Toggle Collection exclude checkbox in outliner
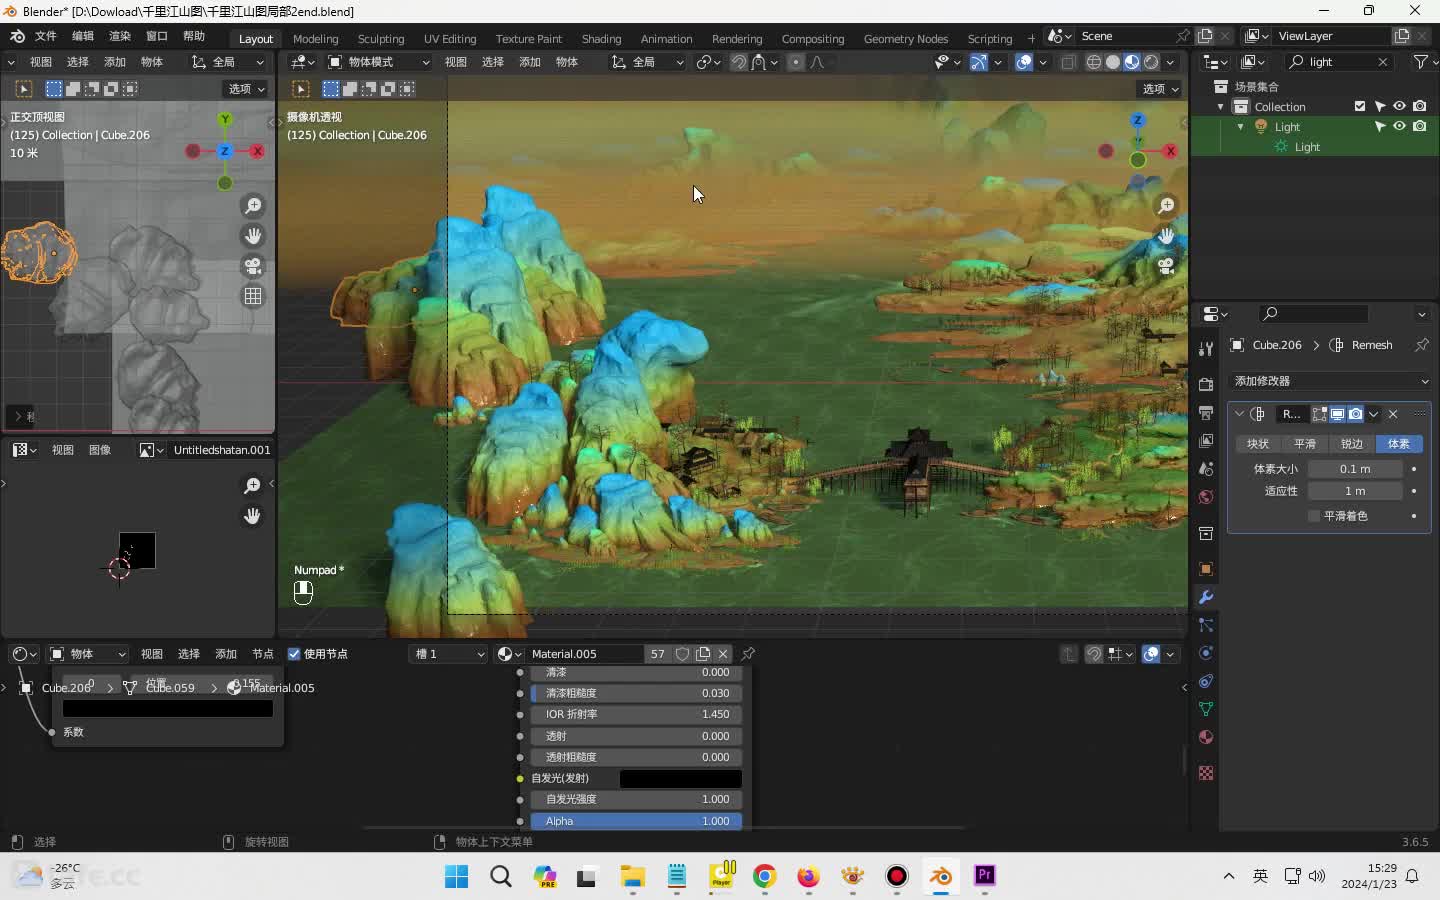This screenshot has height=900, width=1440. pyautogui.click(x=1360, y=107)
